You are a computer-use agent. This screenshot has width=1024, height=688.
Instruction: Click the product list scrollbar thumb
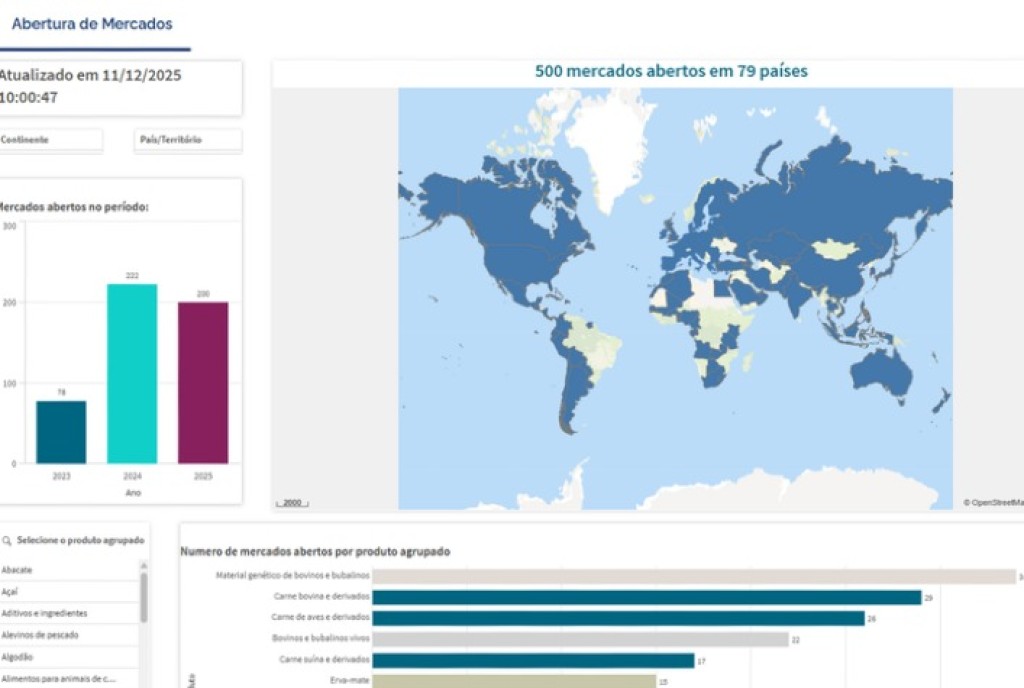(144, 598)
